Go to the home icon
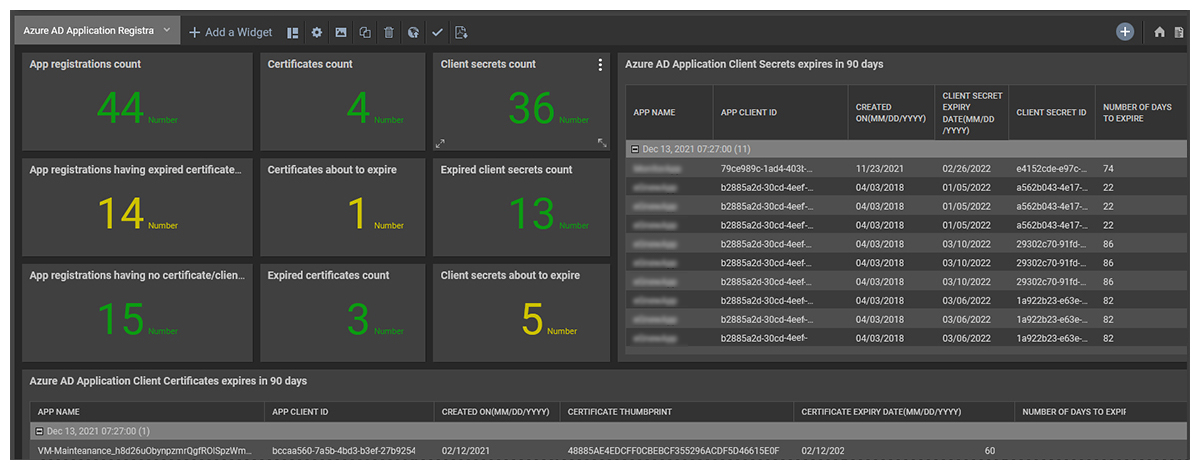Viewport: 1200px width, 470px height. tap(1160, 33)
